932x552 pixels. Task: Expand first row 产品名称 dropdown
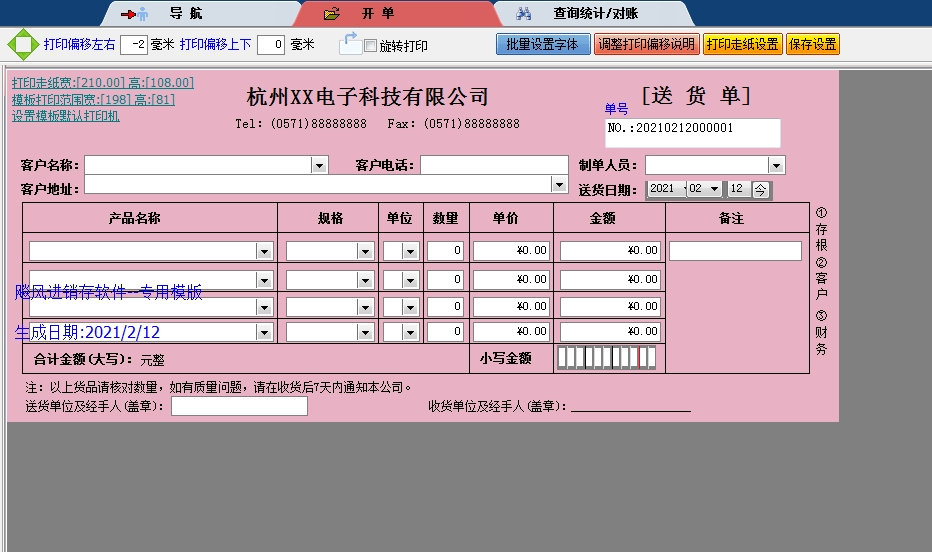pos(265,251)
